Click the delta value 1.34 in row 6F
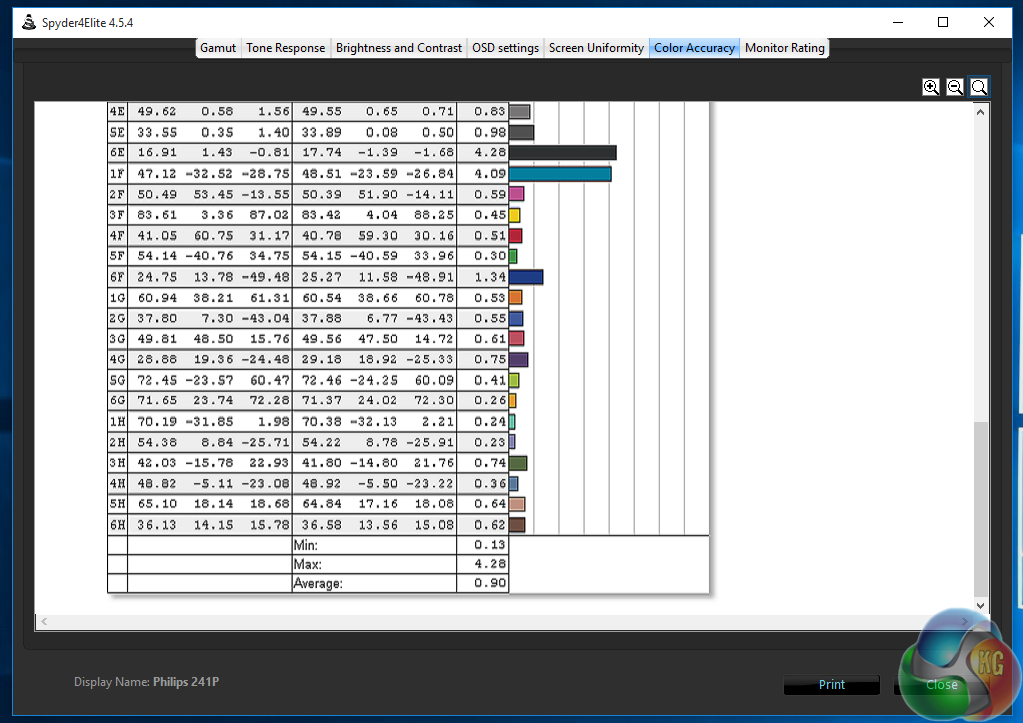Screen dimensions: 1023x723 [490, 277]
